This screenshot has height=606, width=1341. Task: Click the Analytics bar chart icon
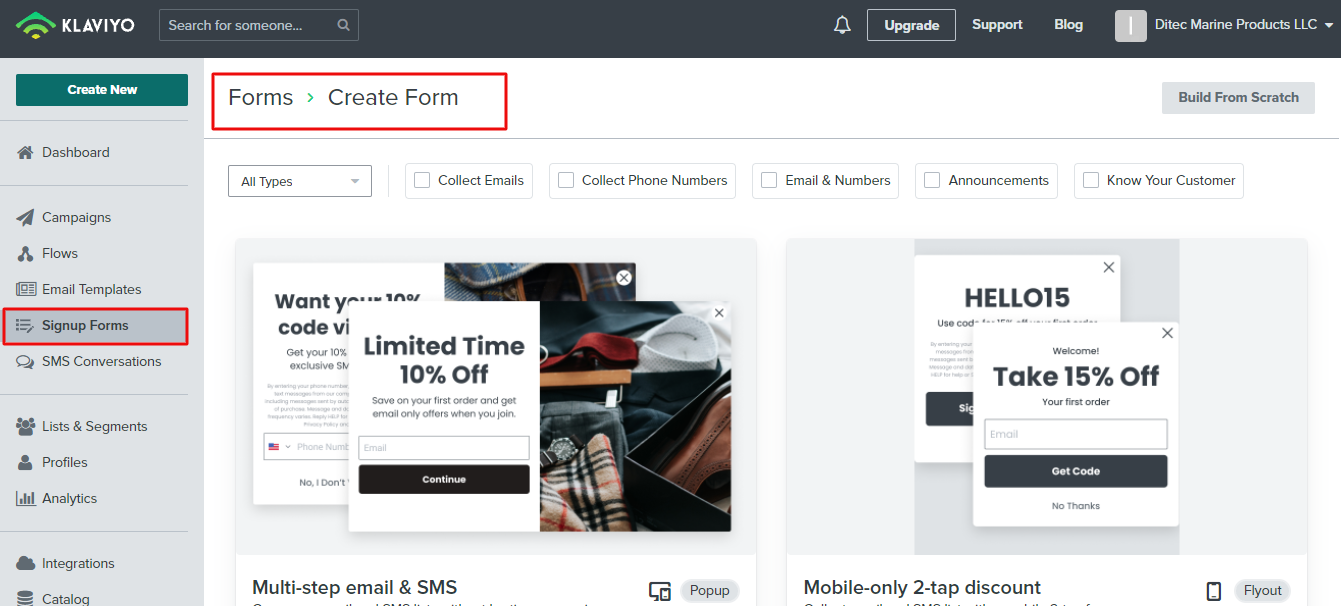coord(26,499)
